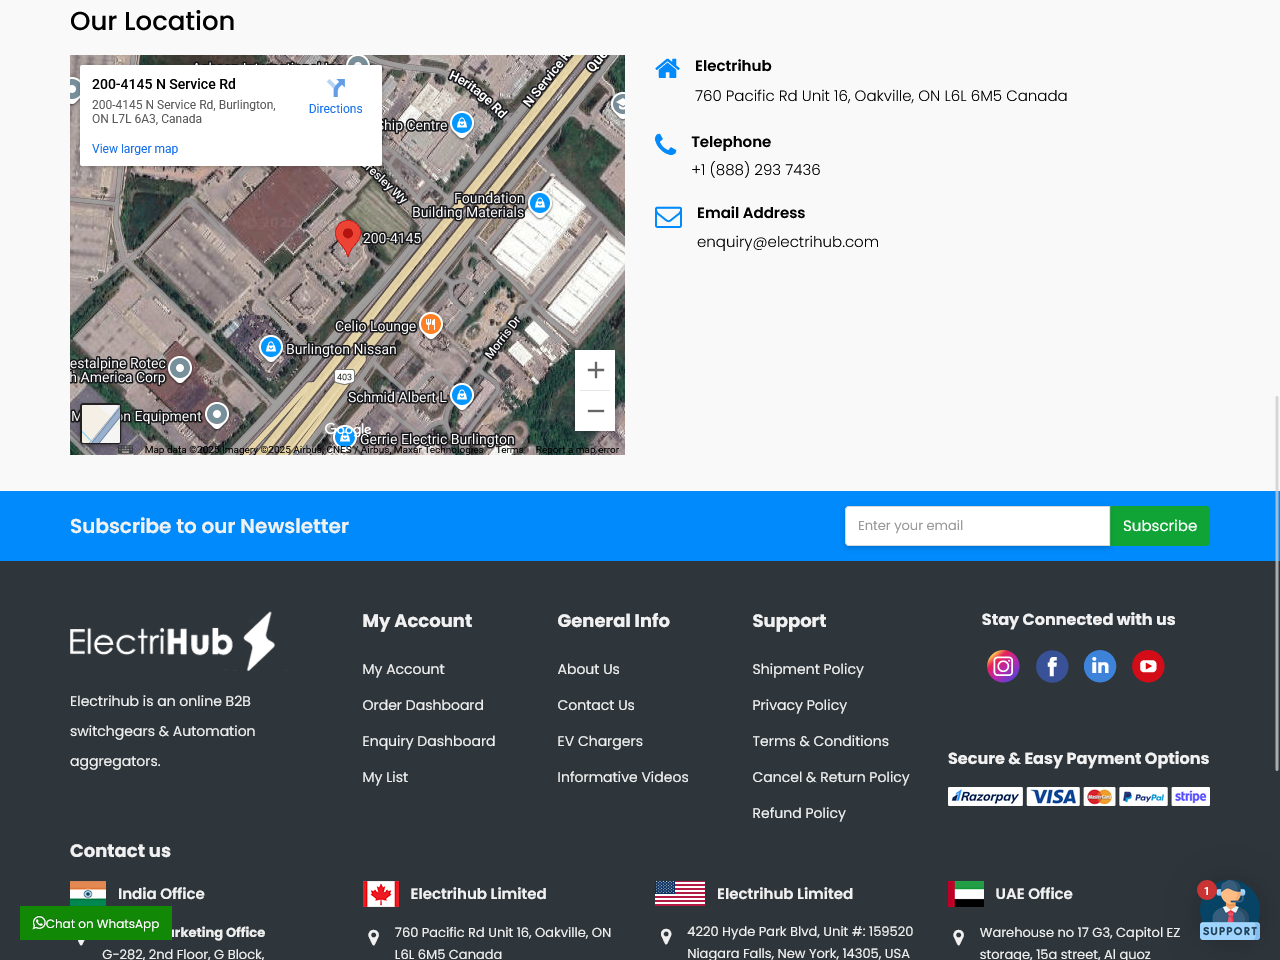1280x960 pixels.
Task: Click the red map location pin
Action: coord(347,237)
